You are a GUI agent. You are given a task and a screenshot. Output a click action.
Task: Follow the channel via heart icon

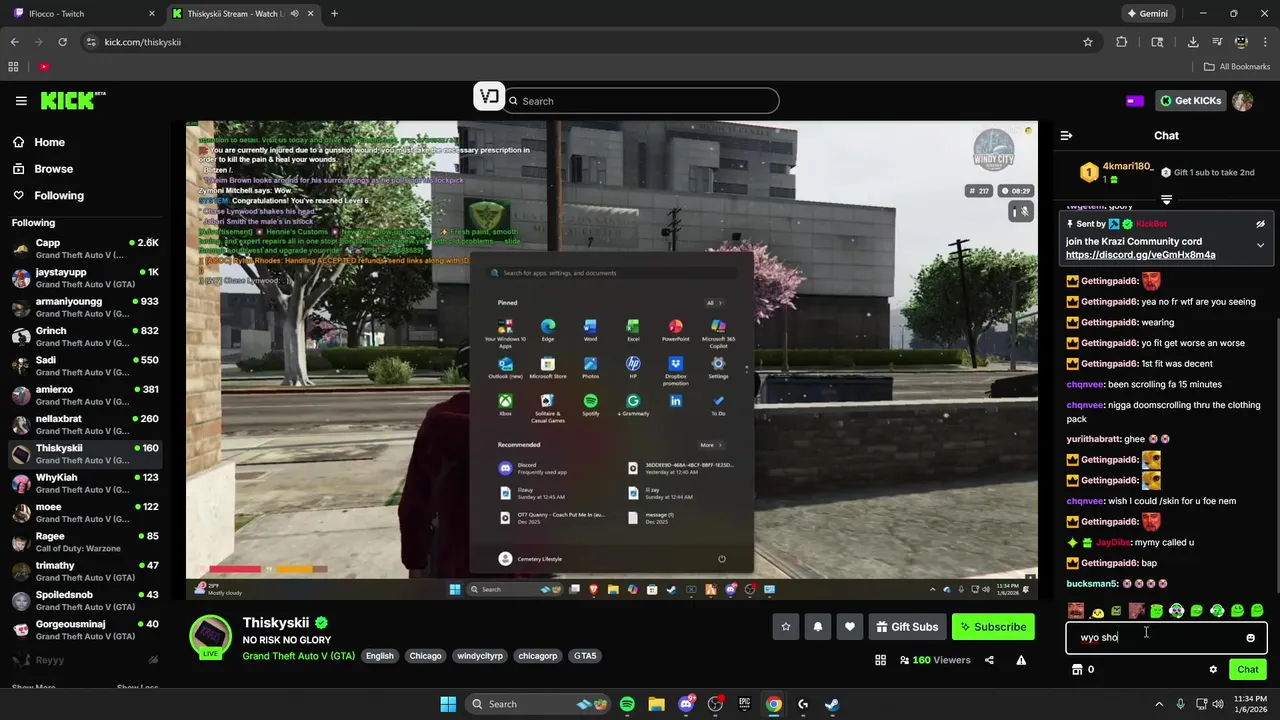pos(850,627)
